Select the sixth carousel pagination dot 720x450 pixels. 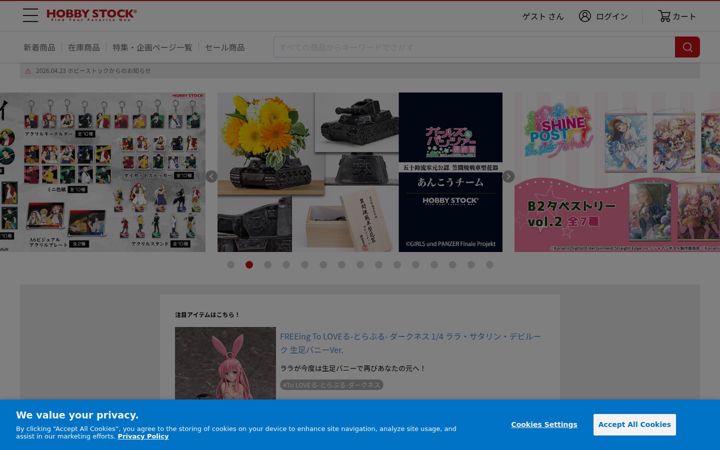pos(323,265)
